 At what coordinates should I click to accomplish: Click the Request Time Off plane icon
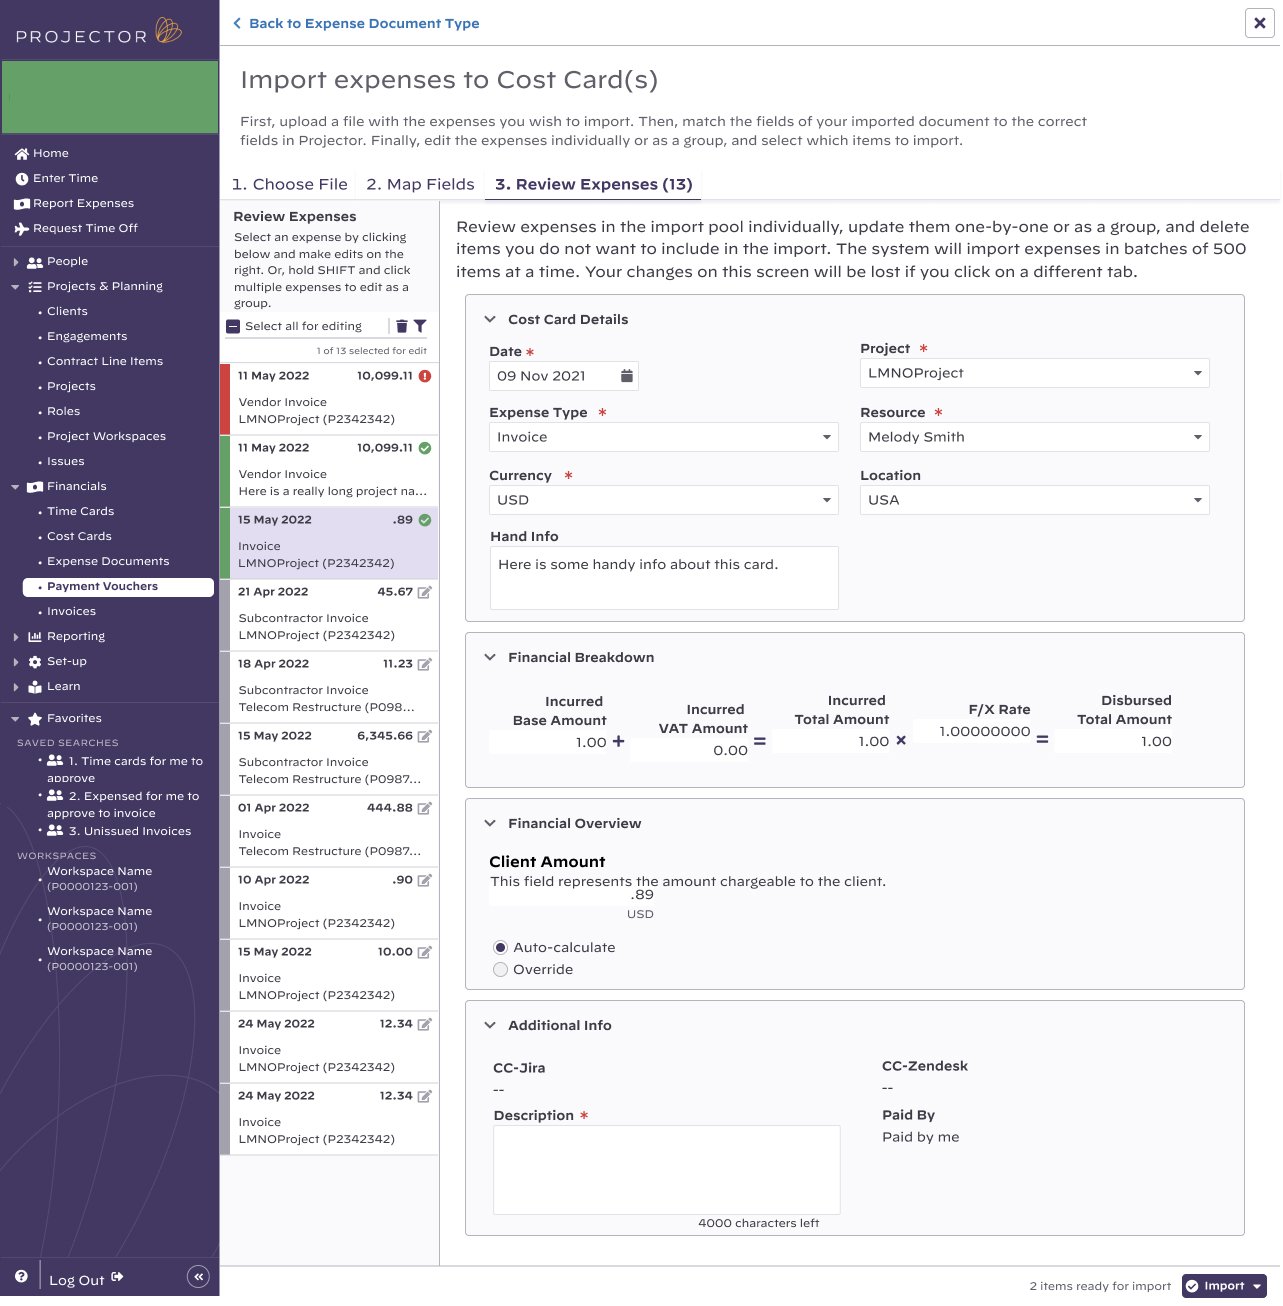[x=22, y=229]
